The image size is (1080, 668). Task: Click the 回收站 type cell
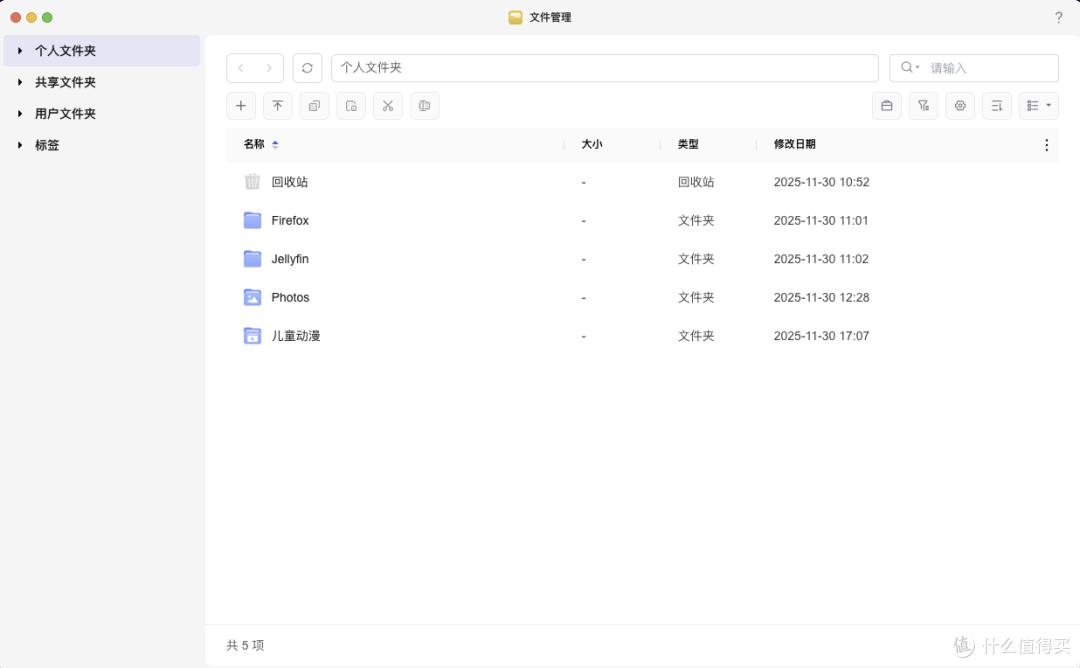coord(696,182)
